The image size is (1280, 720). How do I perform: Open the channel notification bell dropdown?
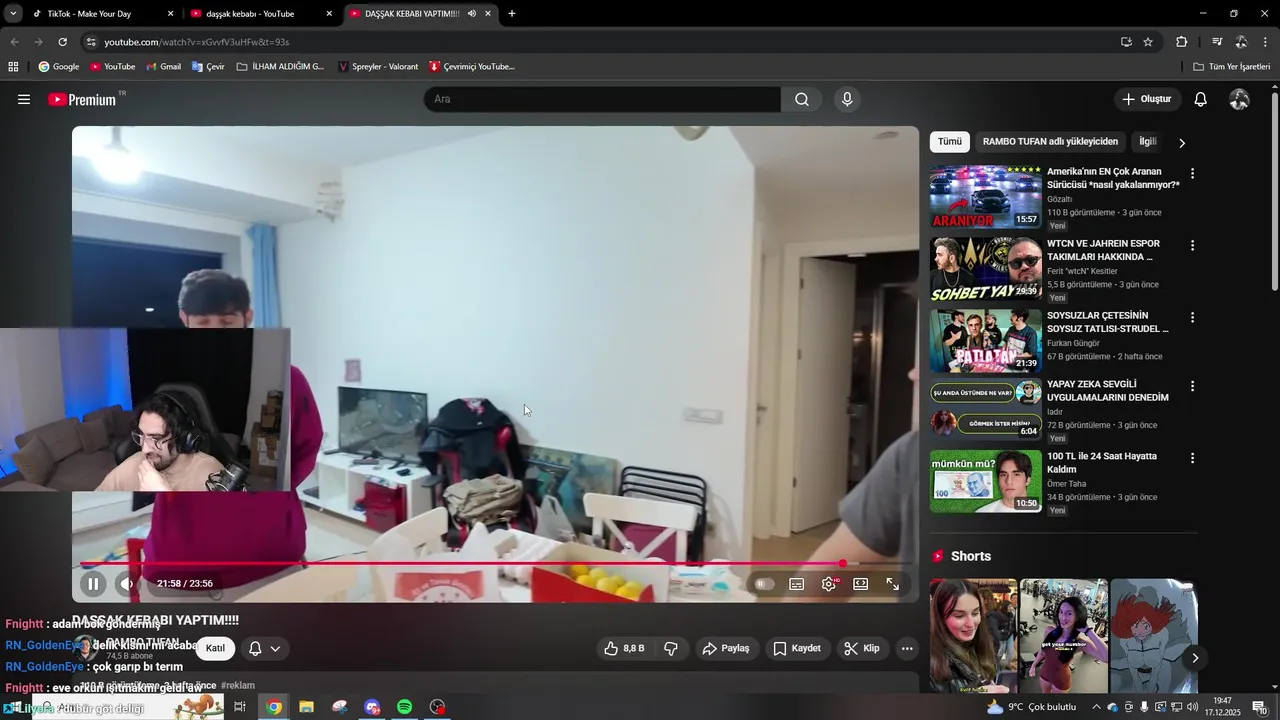265,648
